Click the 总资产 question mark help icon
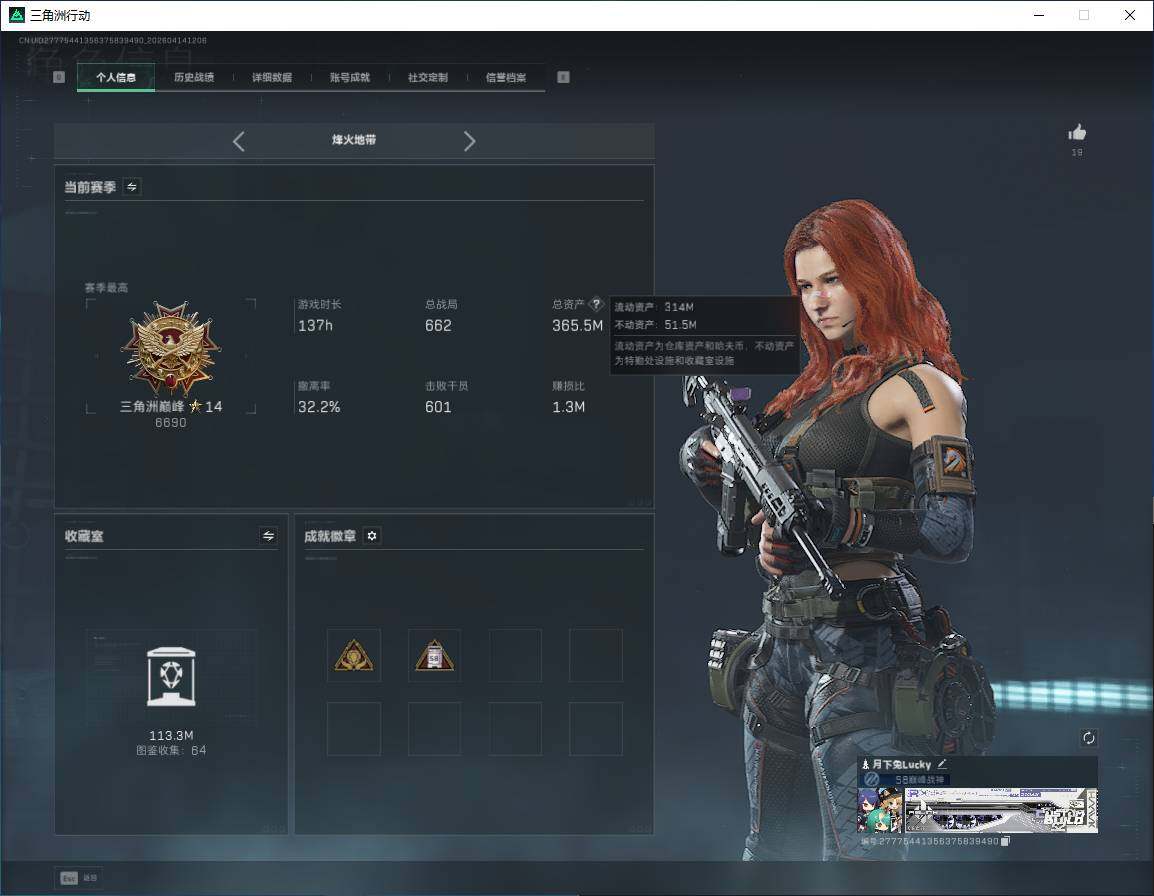This screenshot has height=896, width=1154. (596, 304)
